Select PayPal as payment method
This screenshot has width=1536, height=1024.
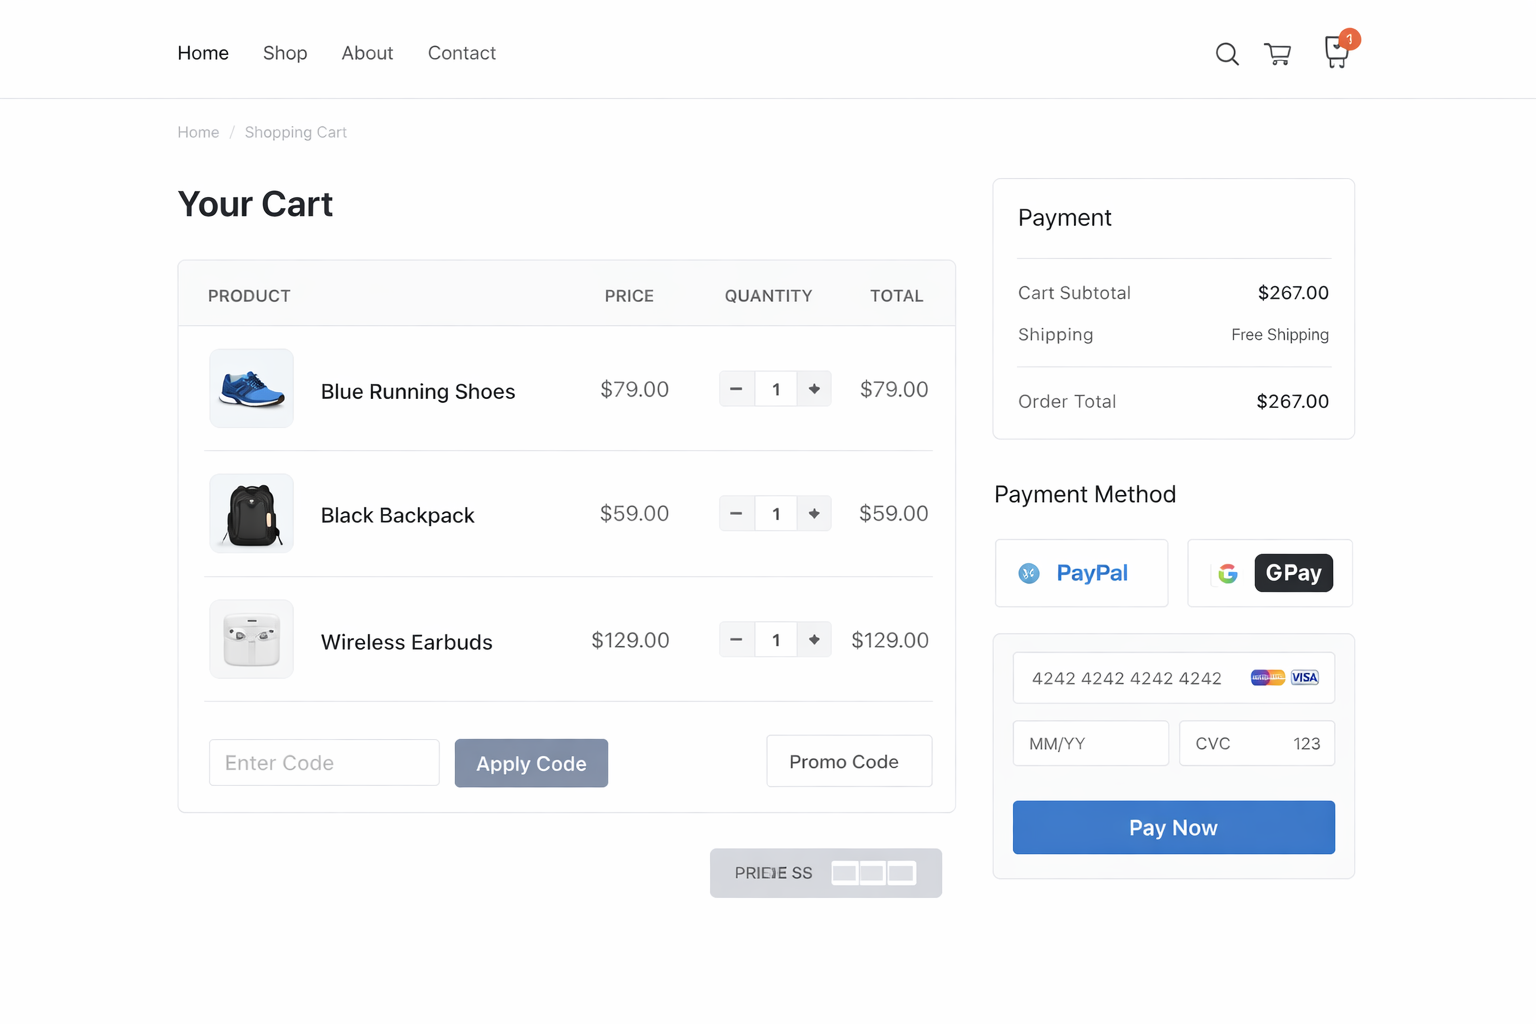(1081, 573)
